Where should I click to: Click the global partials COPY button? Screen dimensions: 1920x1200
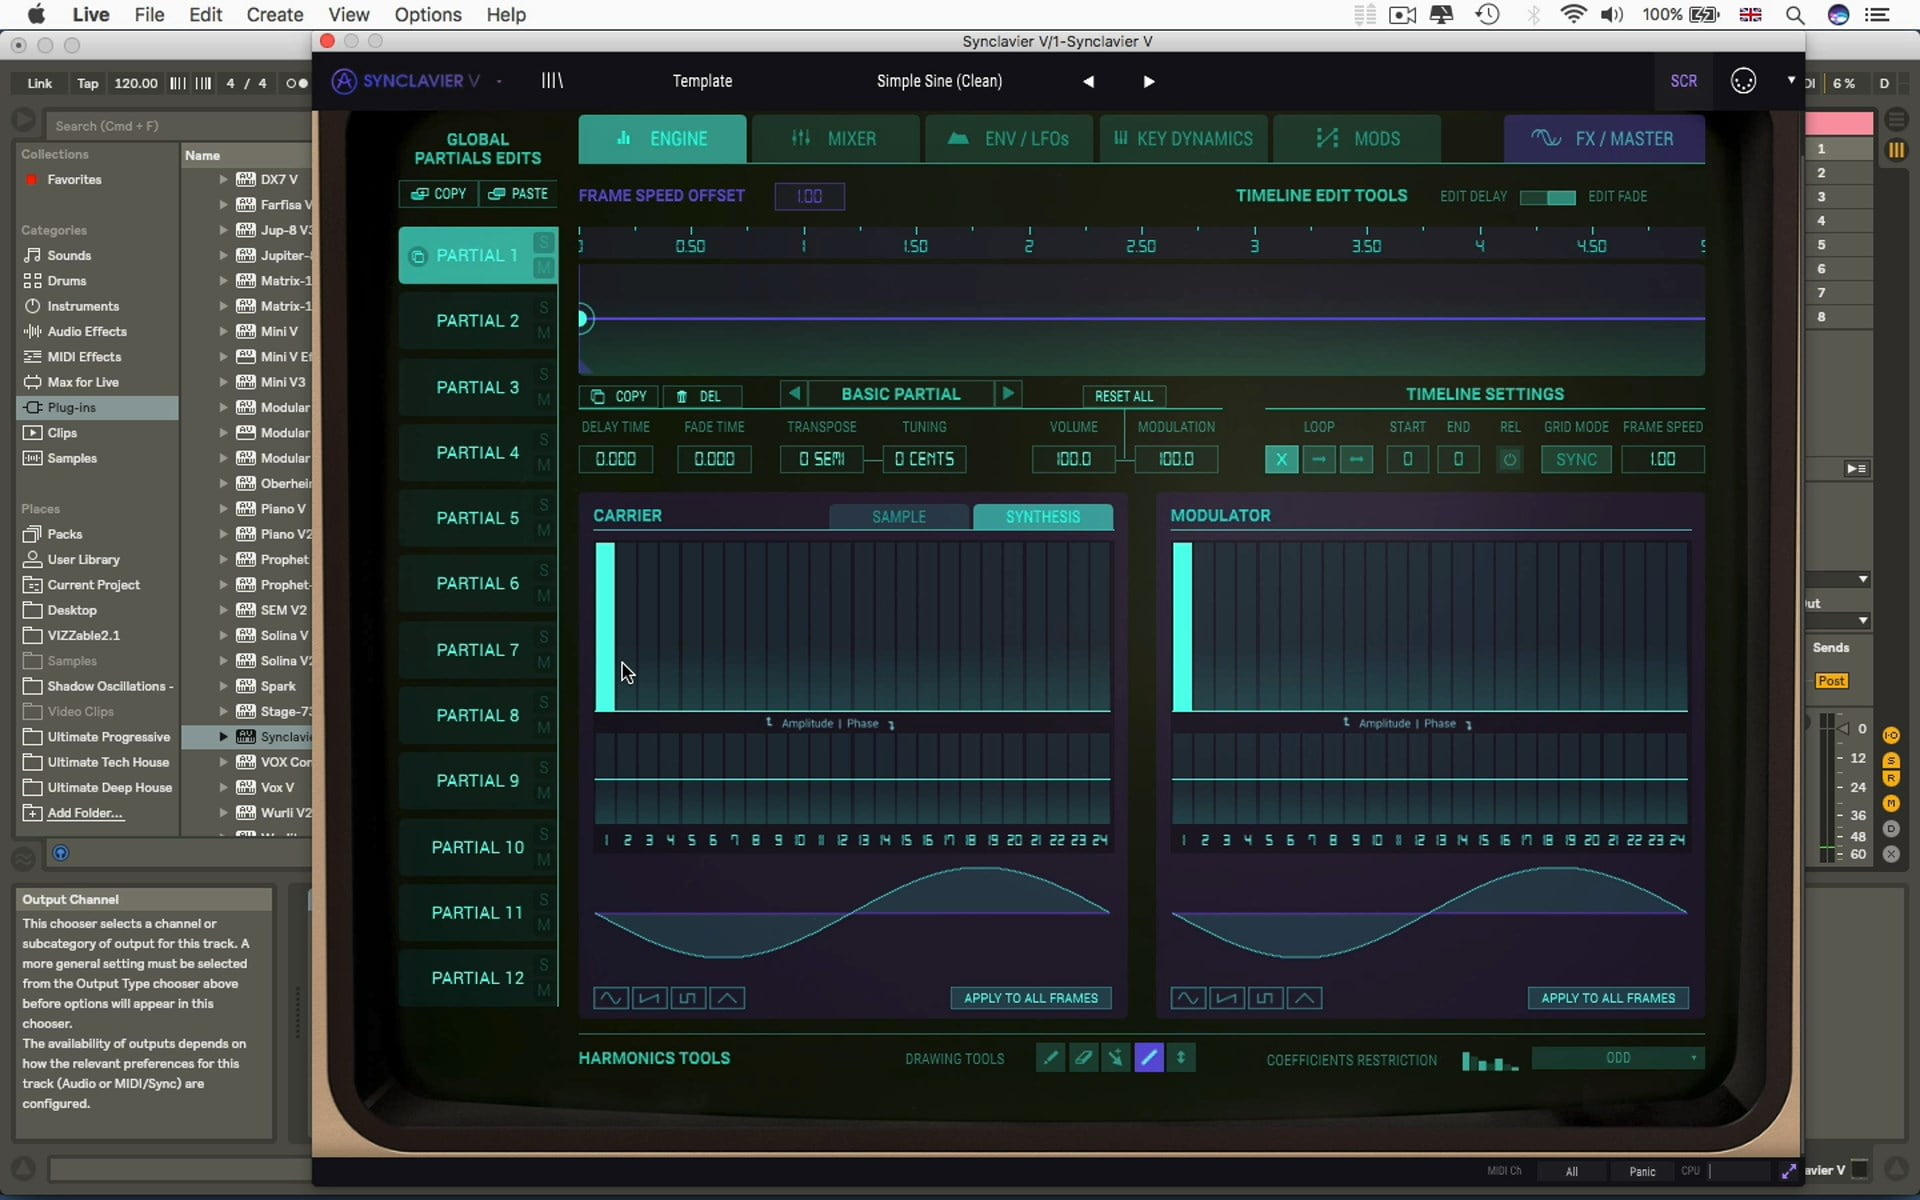tap(439, 194)
